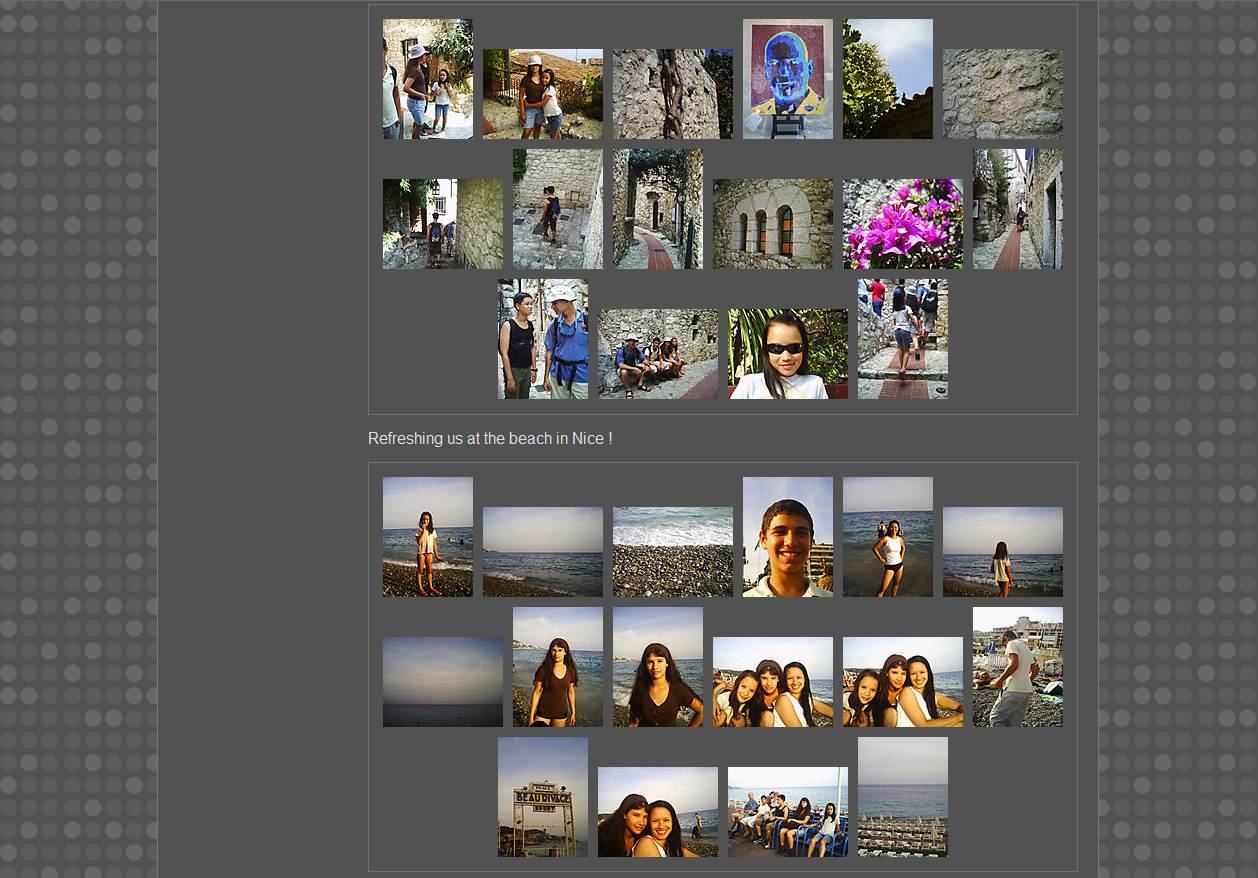
Task: View girl facing the sea from behind
Action: click(x=1002, y=552)
